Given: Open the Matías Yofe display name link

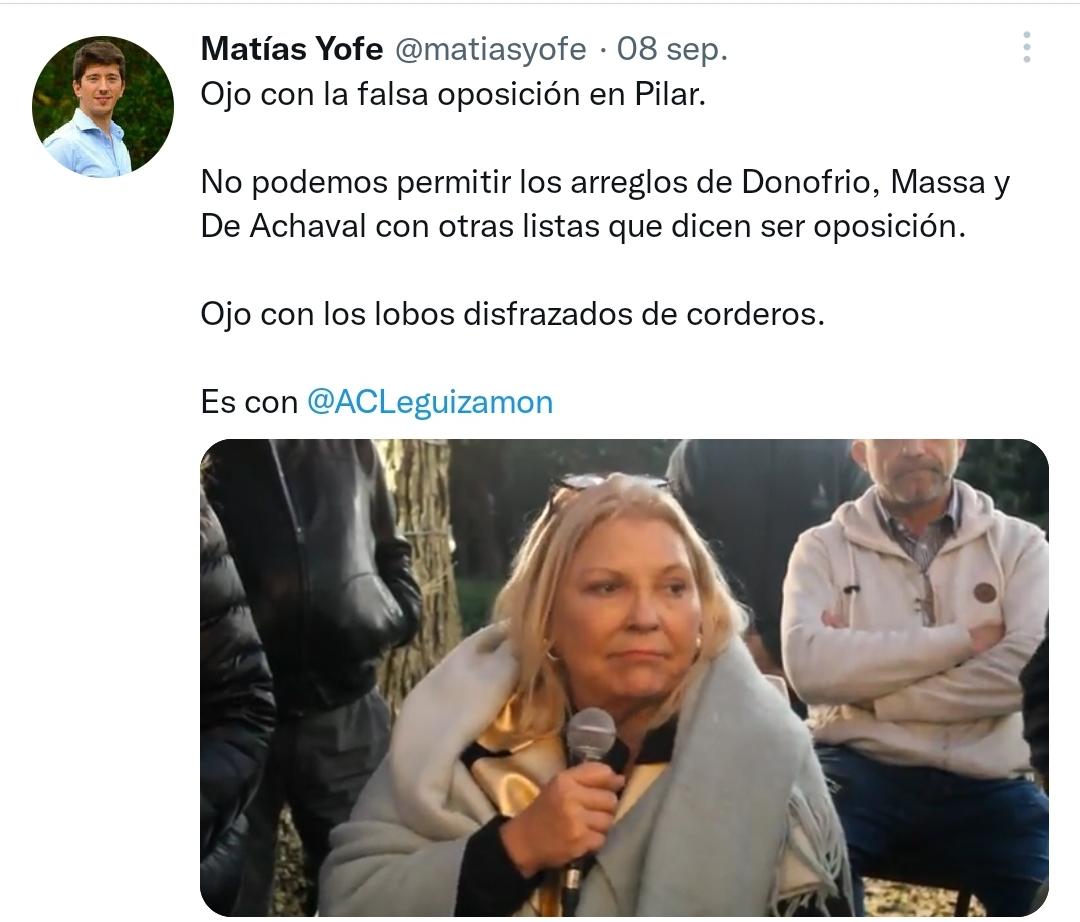Looking at the screenshot, I should click(291, 49).
